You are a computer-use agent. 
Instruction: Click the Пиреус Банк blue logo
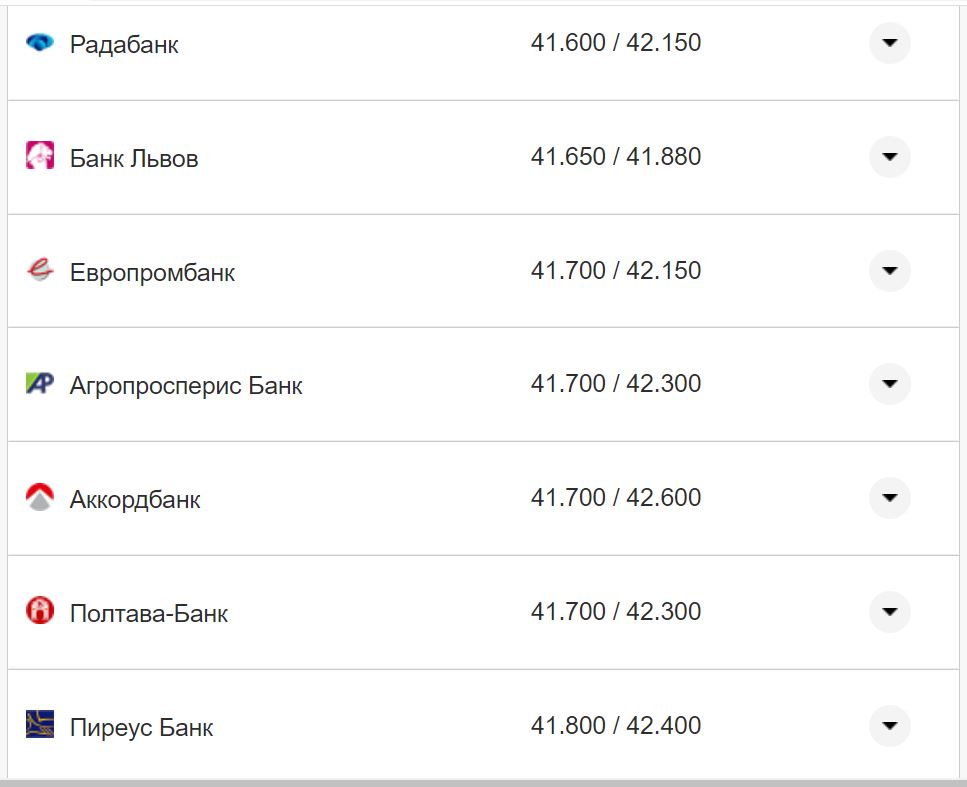point(40,725)
